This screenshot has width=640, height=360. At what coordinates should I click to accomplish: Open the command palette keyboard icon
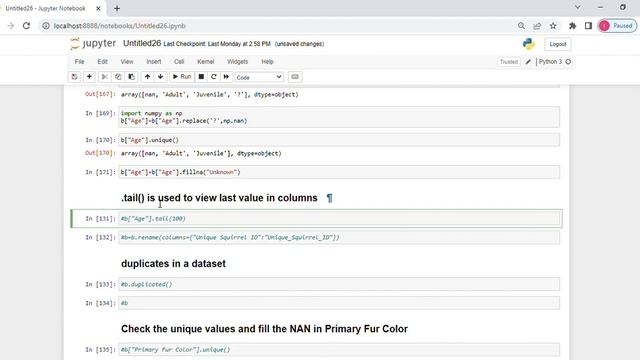pyautogui.click(x=295, y=77)
